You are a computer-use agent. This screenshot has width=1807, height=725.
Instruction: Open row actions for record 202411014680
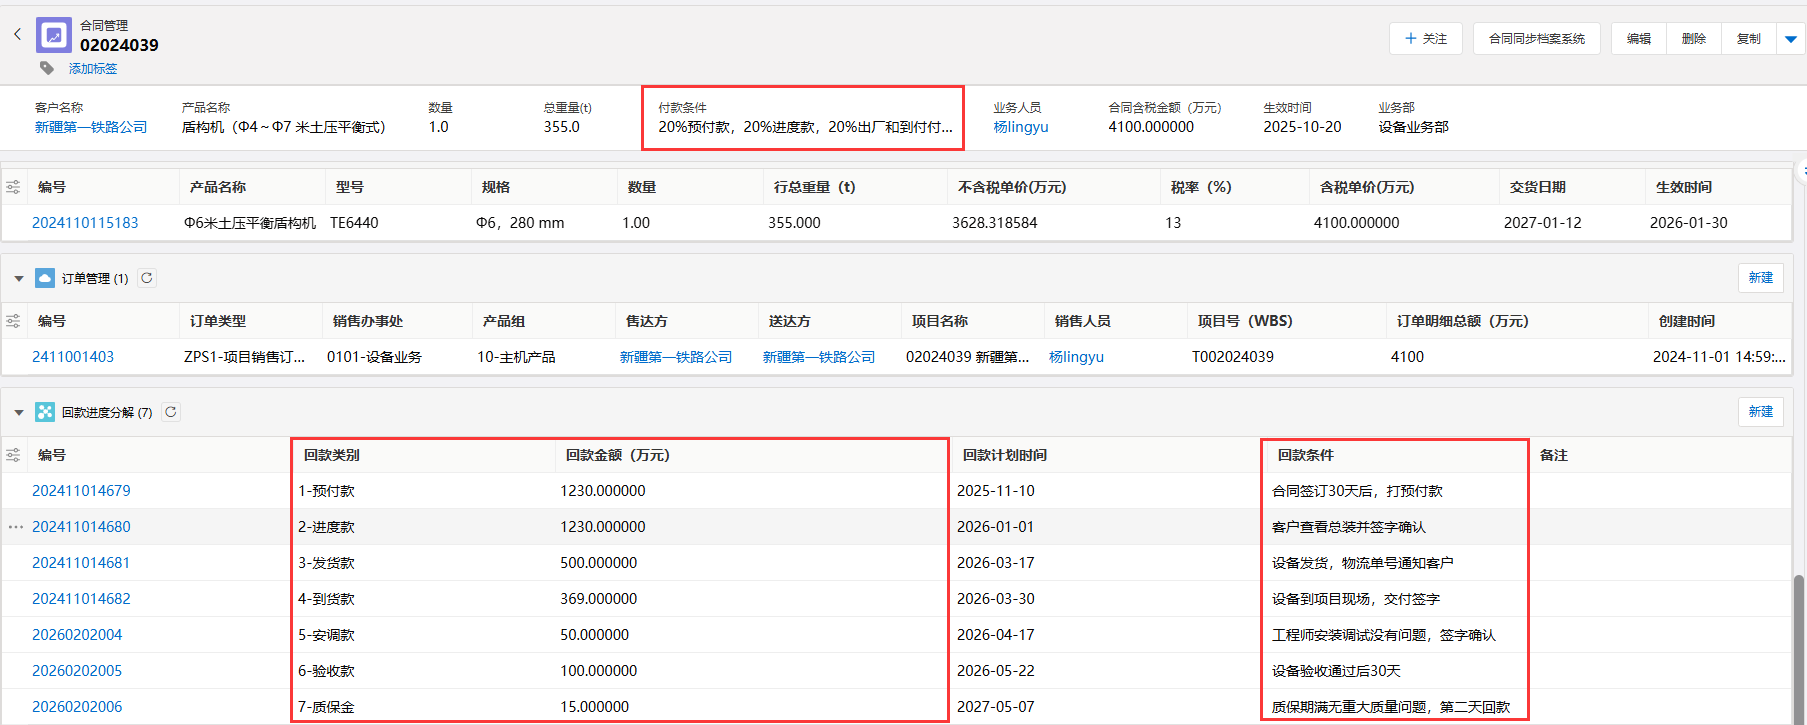[15, 527]
